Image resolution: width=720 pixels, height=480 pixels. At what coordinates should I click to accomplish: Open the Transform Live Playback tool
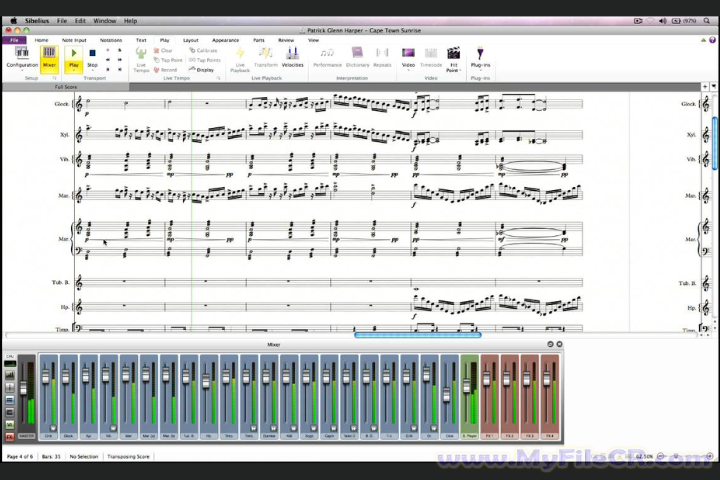pyautogui.click(x=265, y=57)
